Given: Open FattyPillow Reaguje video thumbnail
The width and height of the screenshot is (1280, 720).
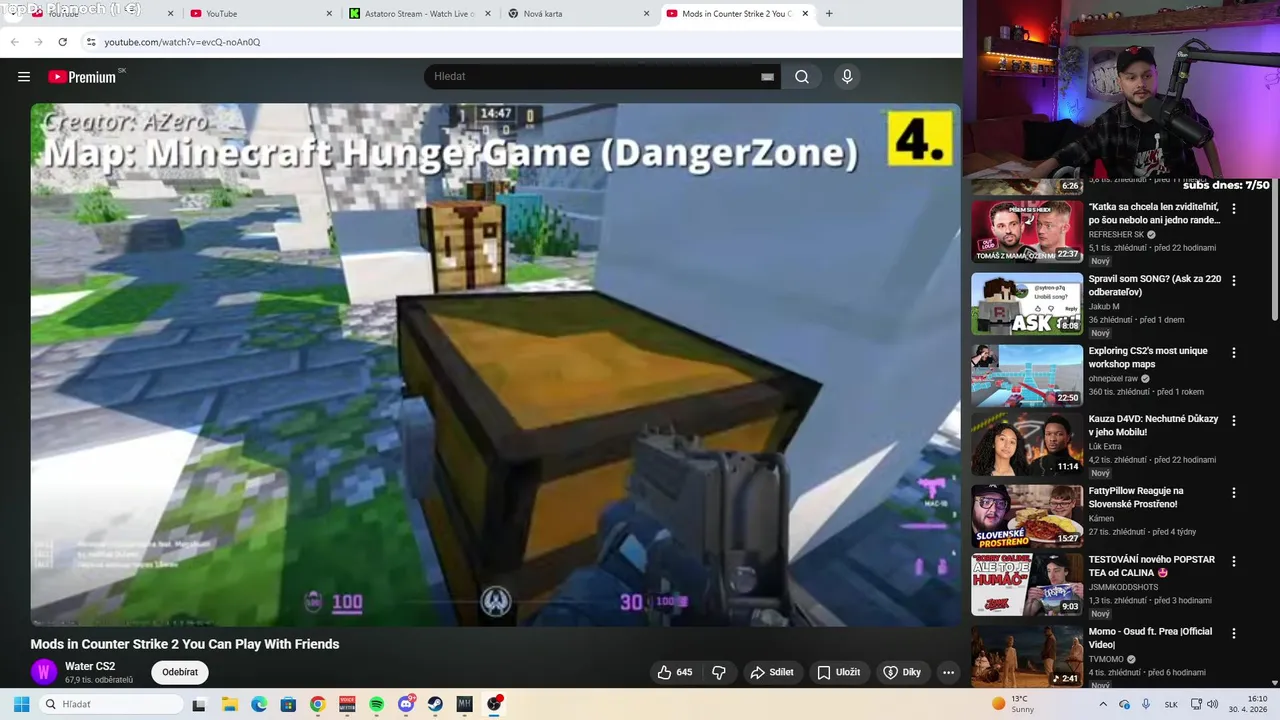Looking at the screenshot, I should coord(1027,516).
